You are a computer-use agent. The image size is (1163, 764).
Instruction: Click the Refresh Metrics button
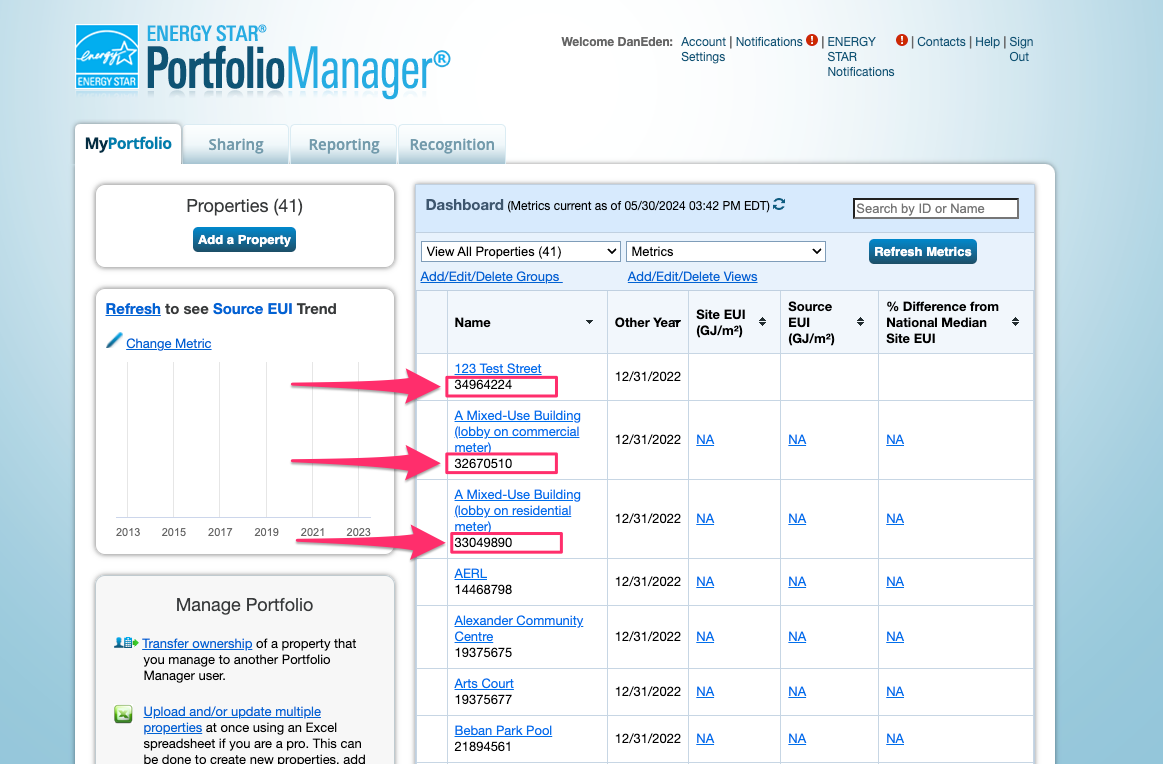[x=923, y=251]
